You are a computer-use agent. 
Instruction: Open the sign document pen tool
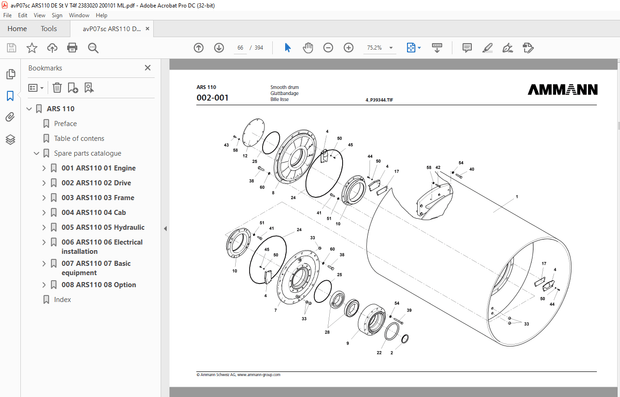point(508,48)
